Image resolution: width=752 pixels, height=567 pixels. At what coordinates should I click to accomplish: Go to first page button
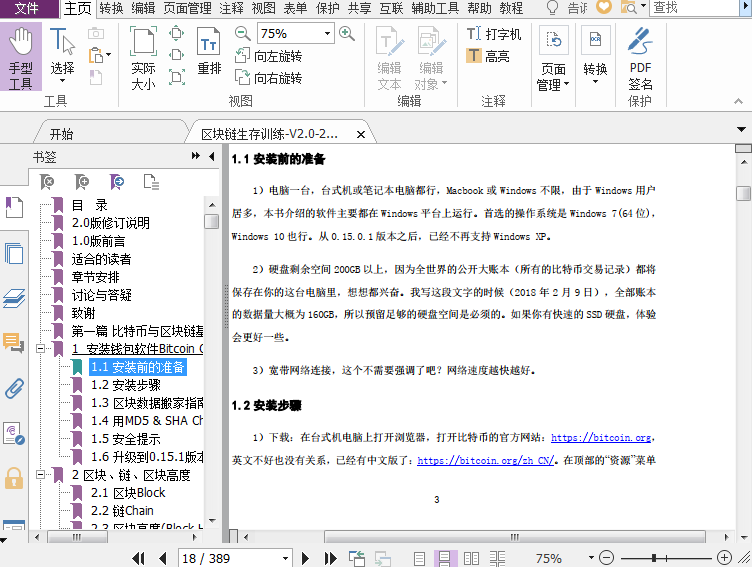pyautogui.click(x=138, y=558)
